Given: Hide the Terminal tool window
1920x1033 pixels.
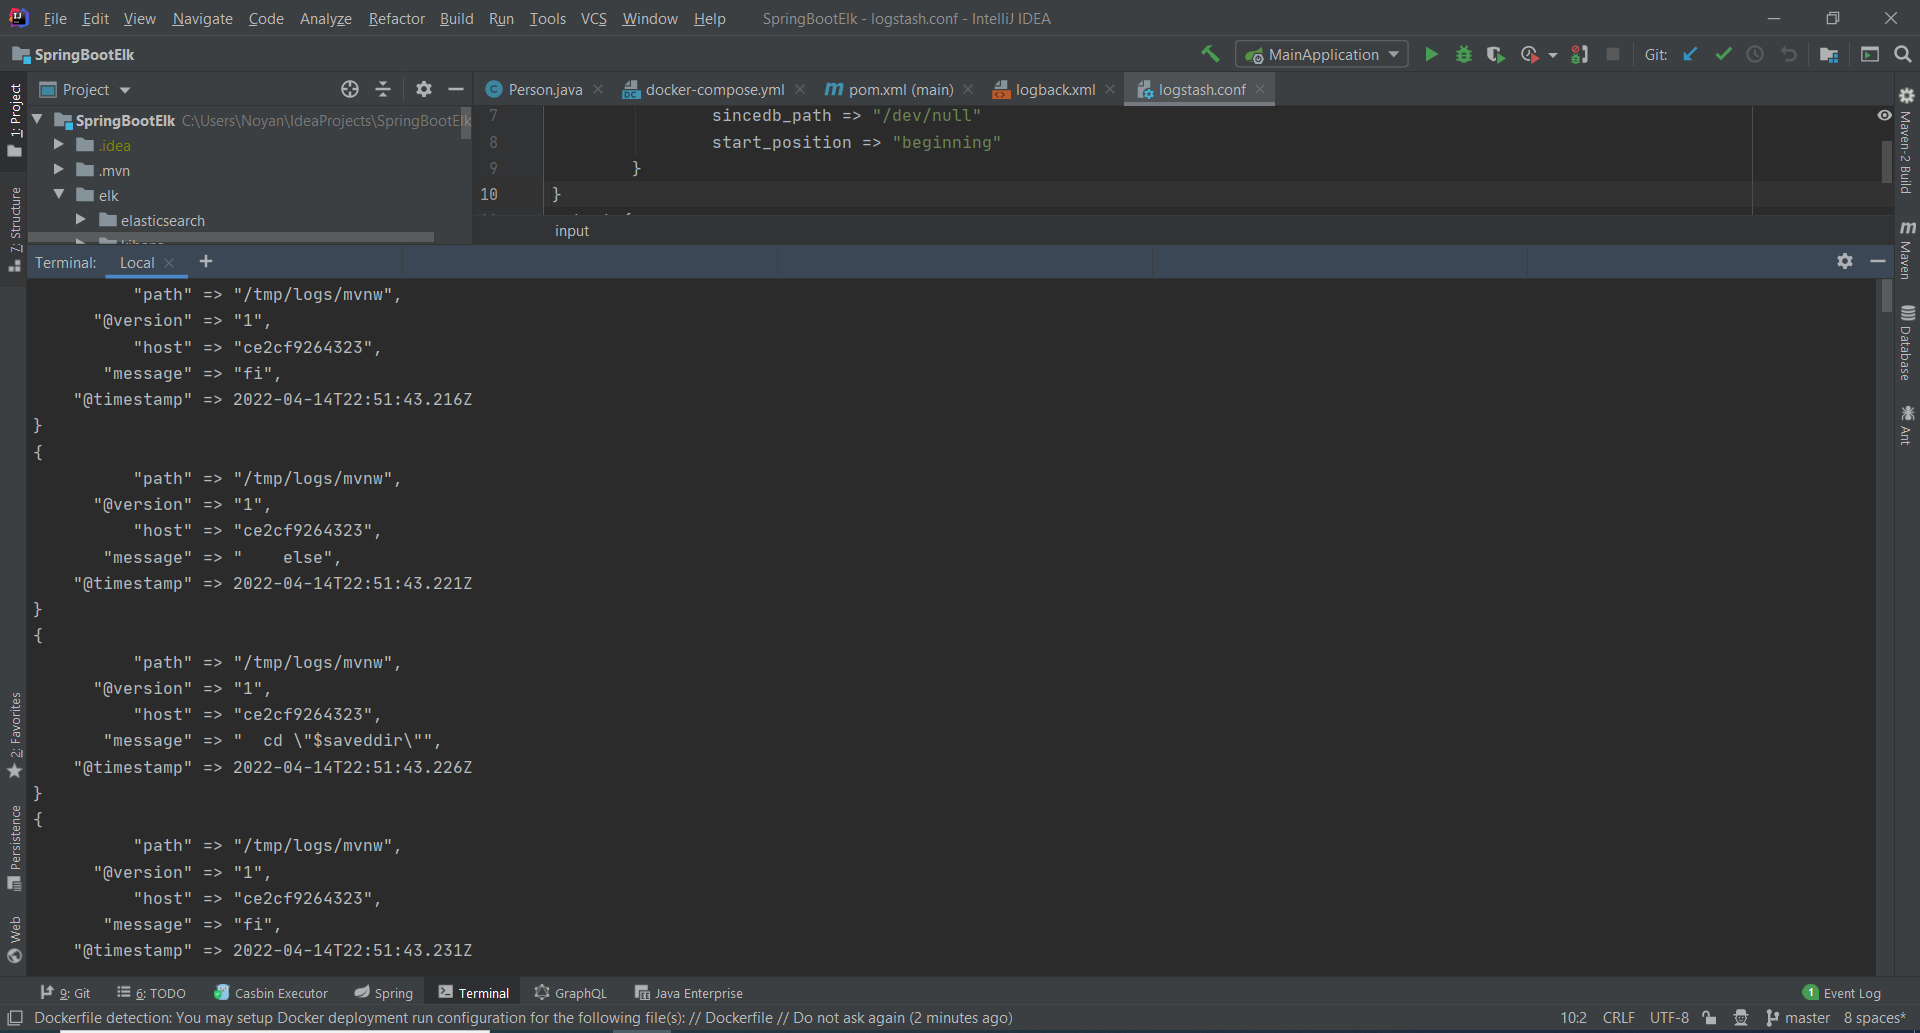Looking at the screenshot, I should pos(1878,261).
